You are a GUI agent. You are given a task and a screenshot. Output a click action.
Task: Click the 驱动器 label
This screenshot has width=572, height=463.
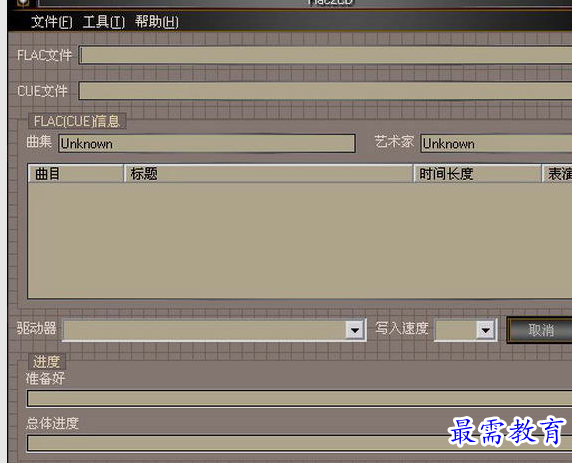coord(36,328)
